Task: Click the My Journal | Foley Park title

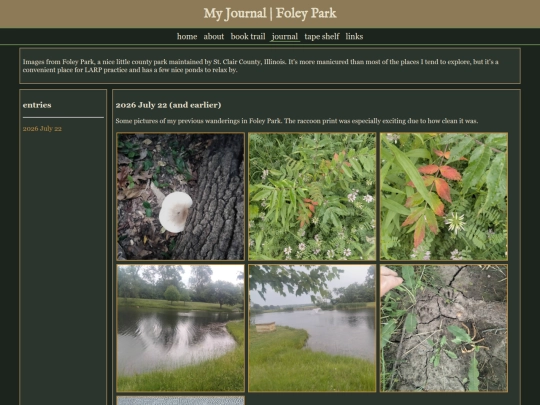Action: (x=270, y=13)
